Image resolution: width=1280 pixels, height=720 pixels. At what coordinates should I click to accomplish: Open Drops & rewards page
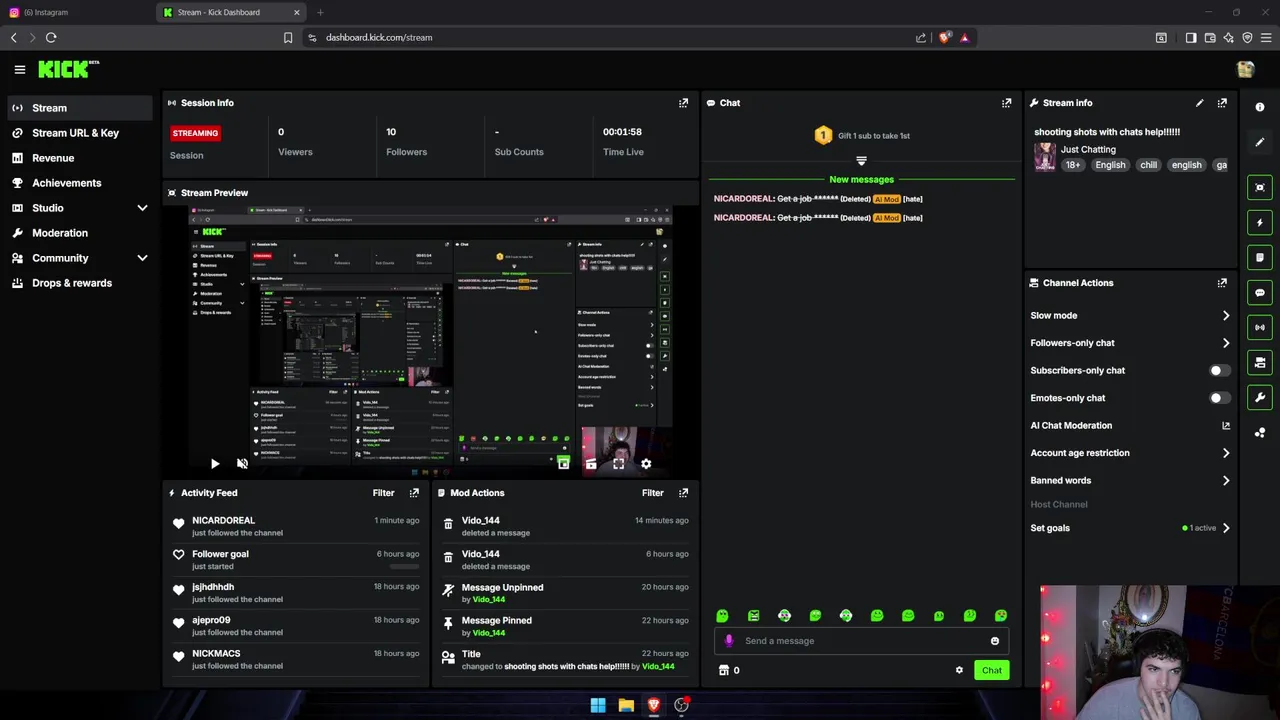coord(82,283)
